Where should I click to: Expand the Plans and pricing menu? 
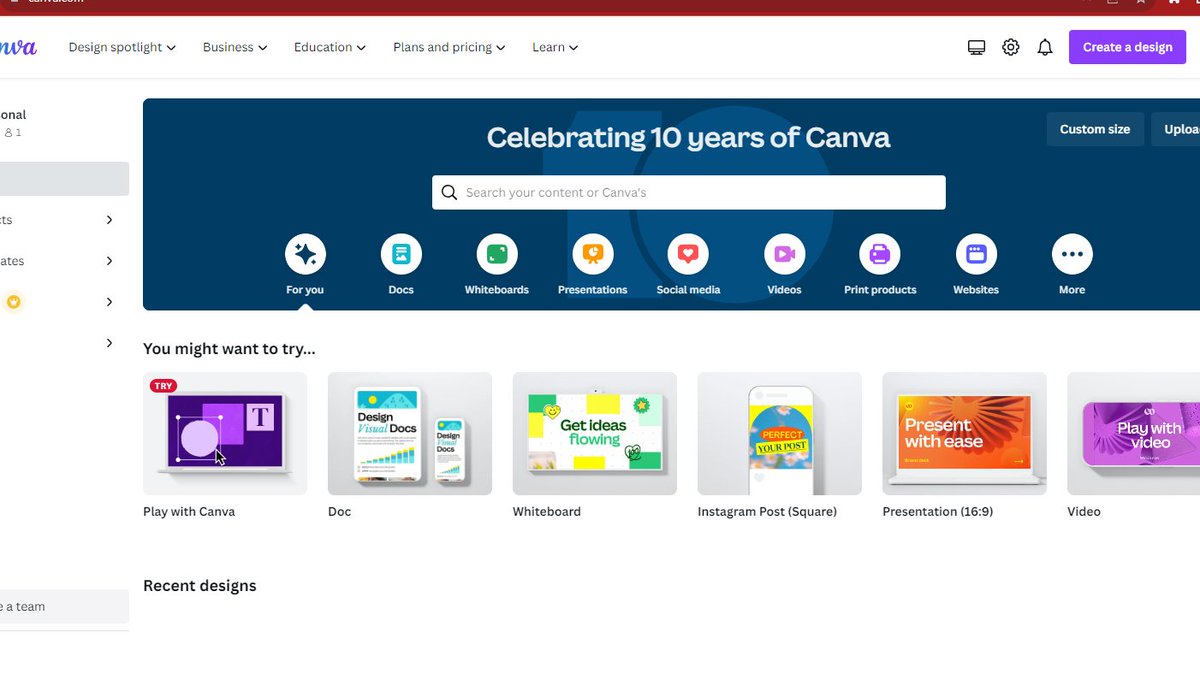449,47
